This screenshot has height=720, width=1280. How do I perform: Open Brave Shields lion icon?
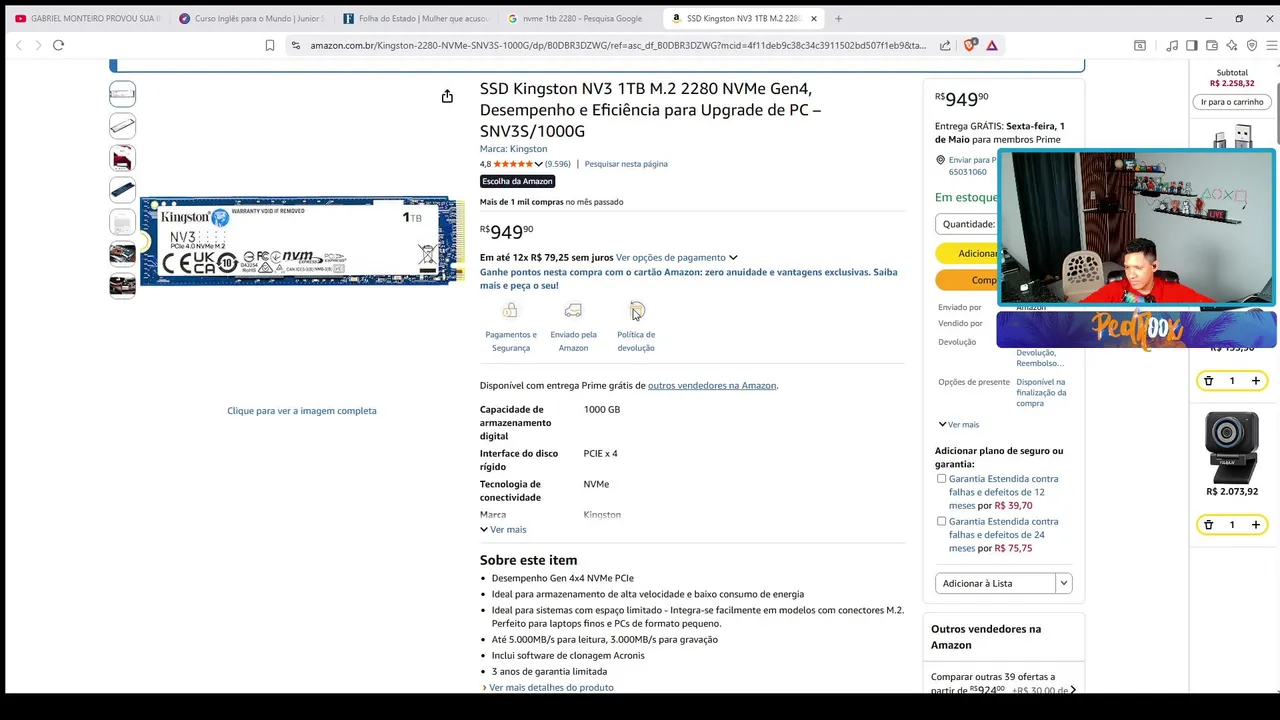[969, 45]
